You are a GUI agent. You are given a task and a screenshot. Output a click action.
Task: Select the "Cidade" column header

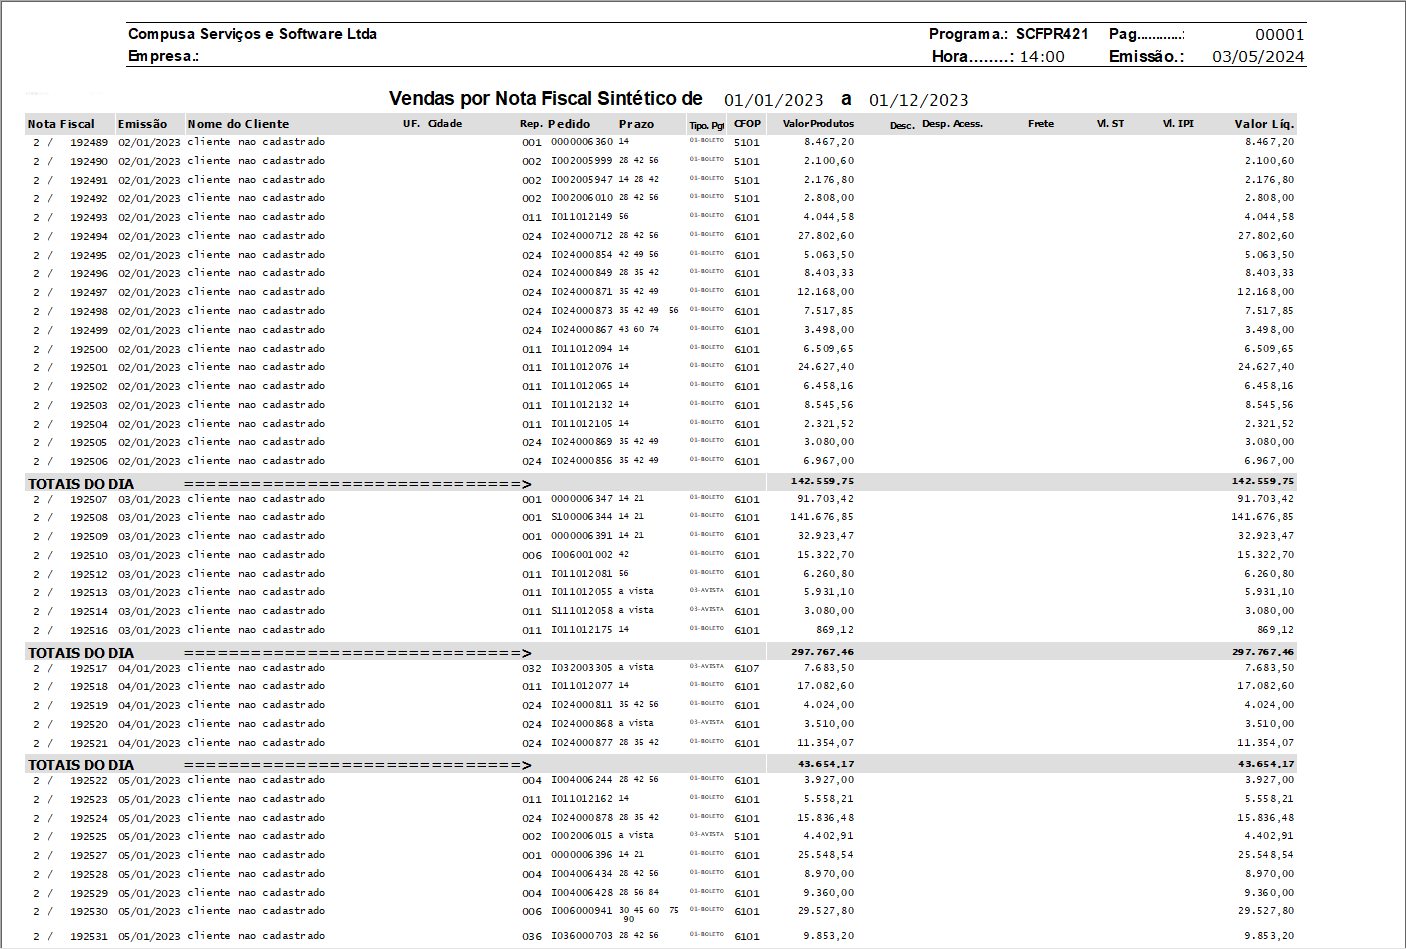point(445,124)
